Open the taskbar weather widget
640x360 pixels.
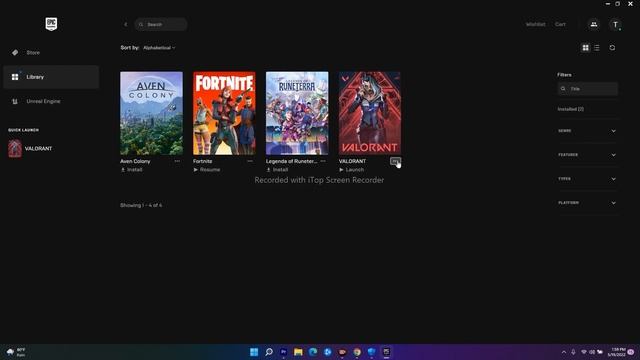point(16,352)
